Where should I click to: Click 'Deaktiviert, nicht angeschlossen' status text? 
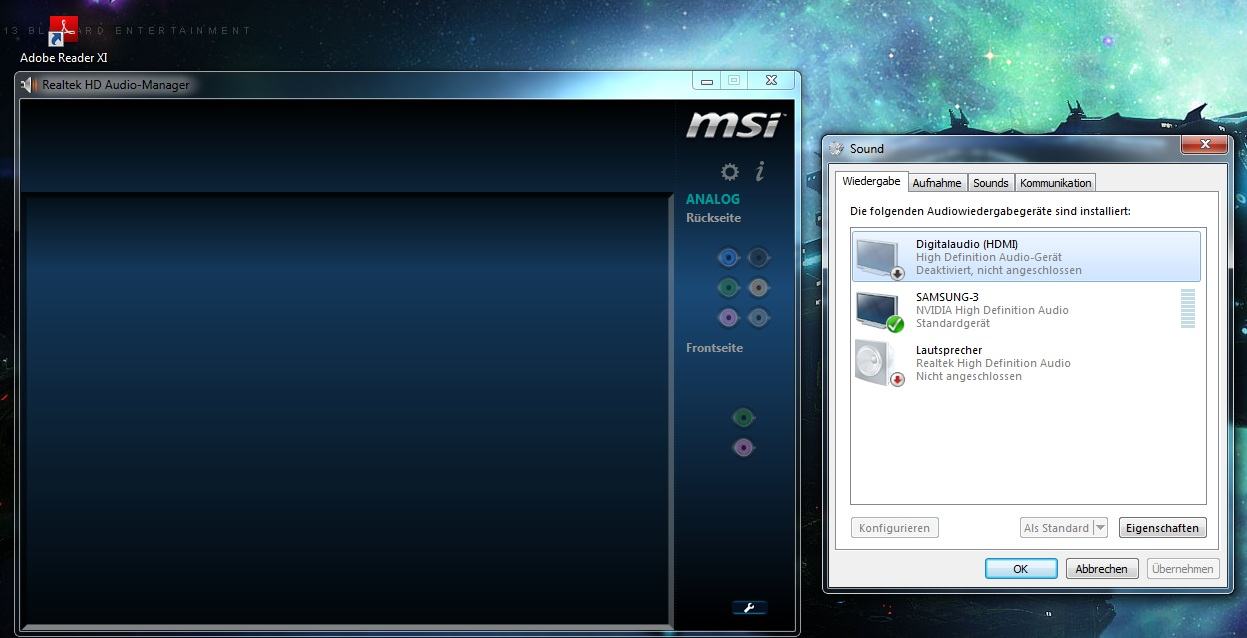tap(999, 270)
